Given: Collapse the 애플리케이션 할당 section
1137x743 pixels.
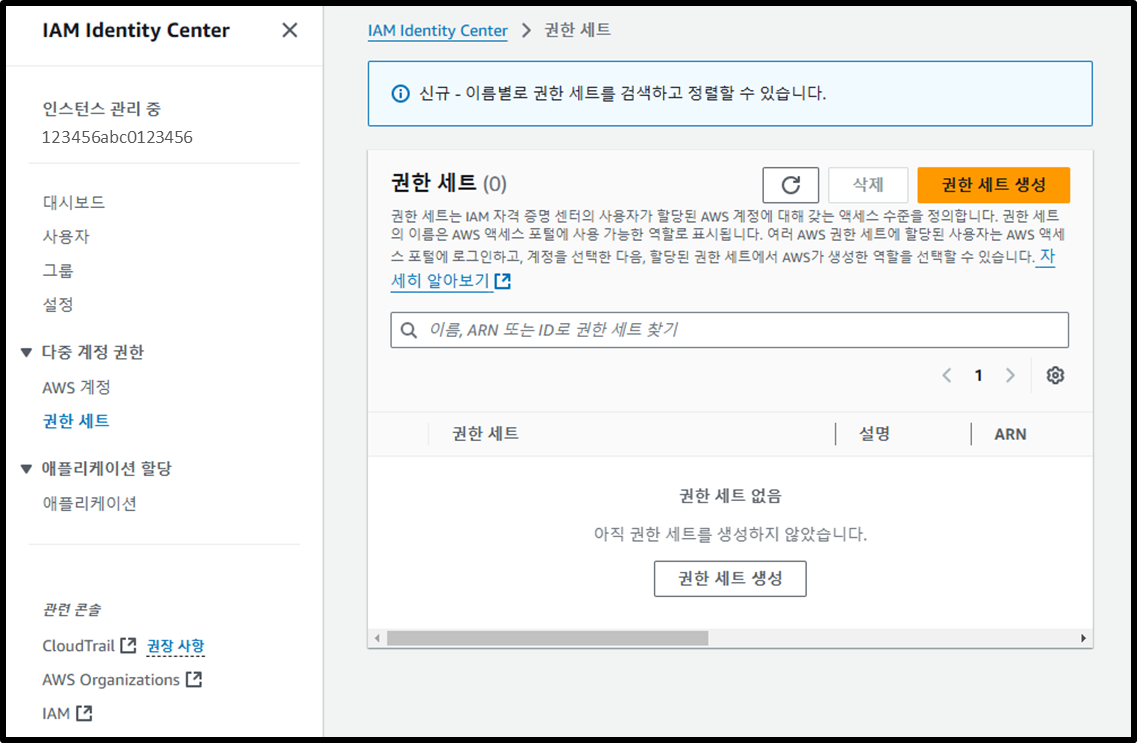Looking at the screenshot, I should (x=27, y=469).
